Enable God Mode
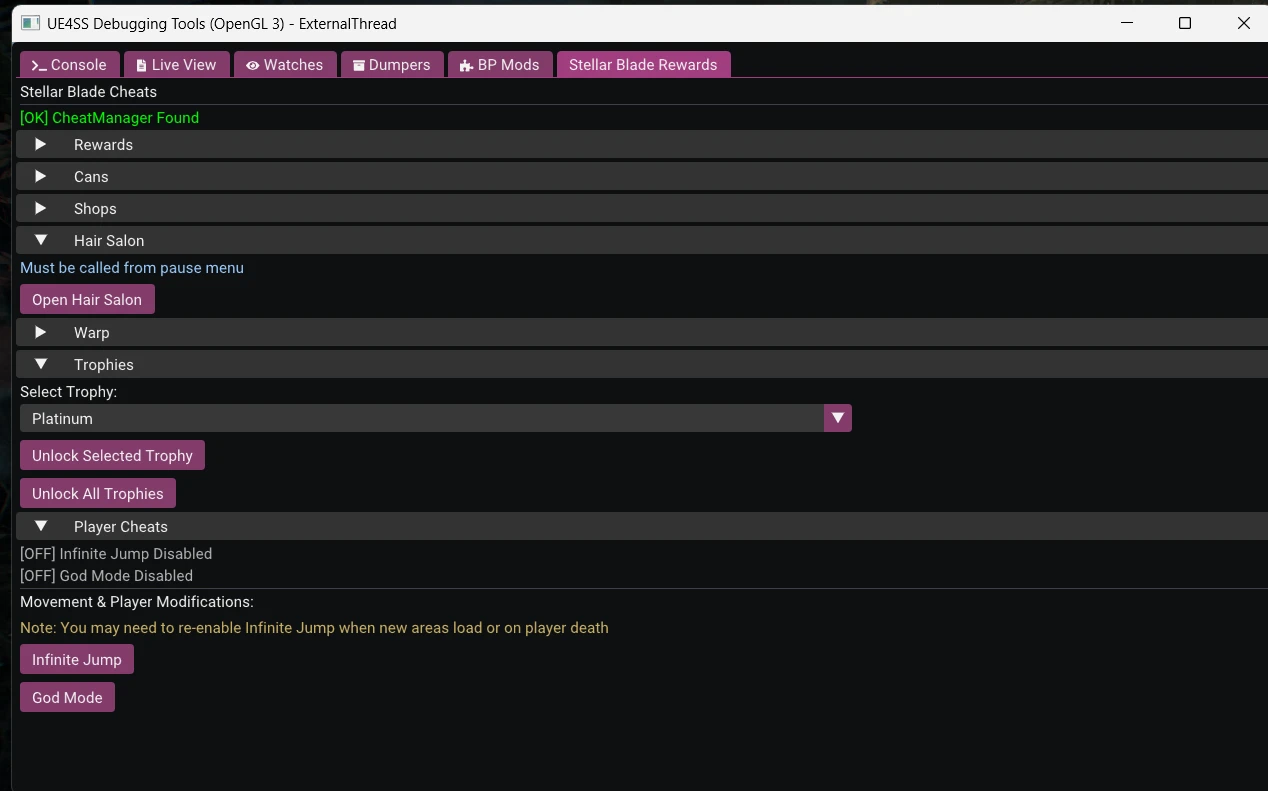 click(67, 697)
